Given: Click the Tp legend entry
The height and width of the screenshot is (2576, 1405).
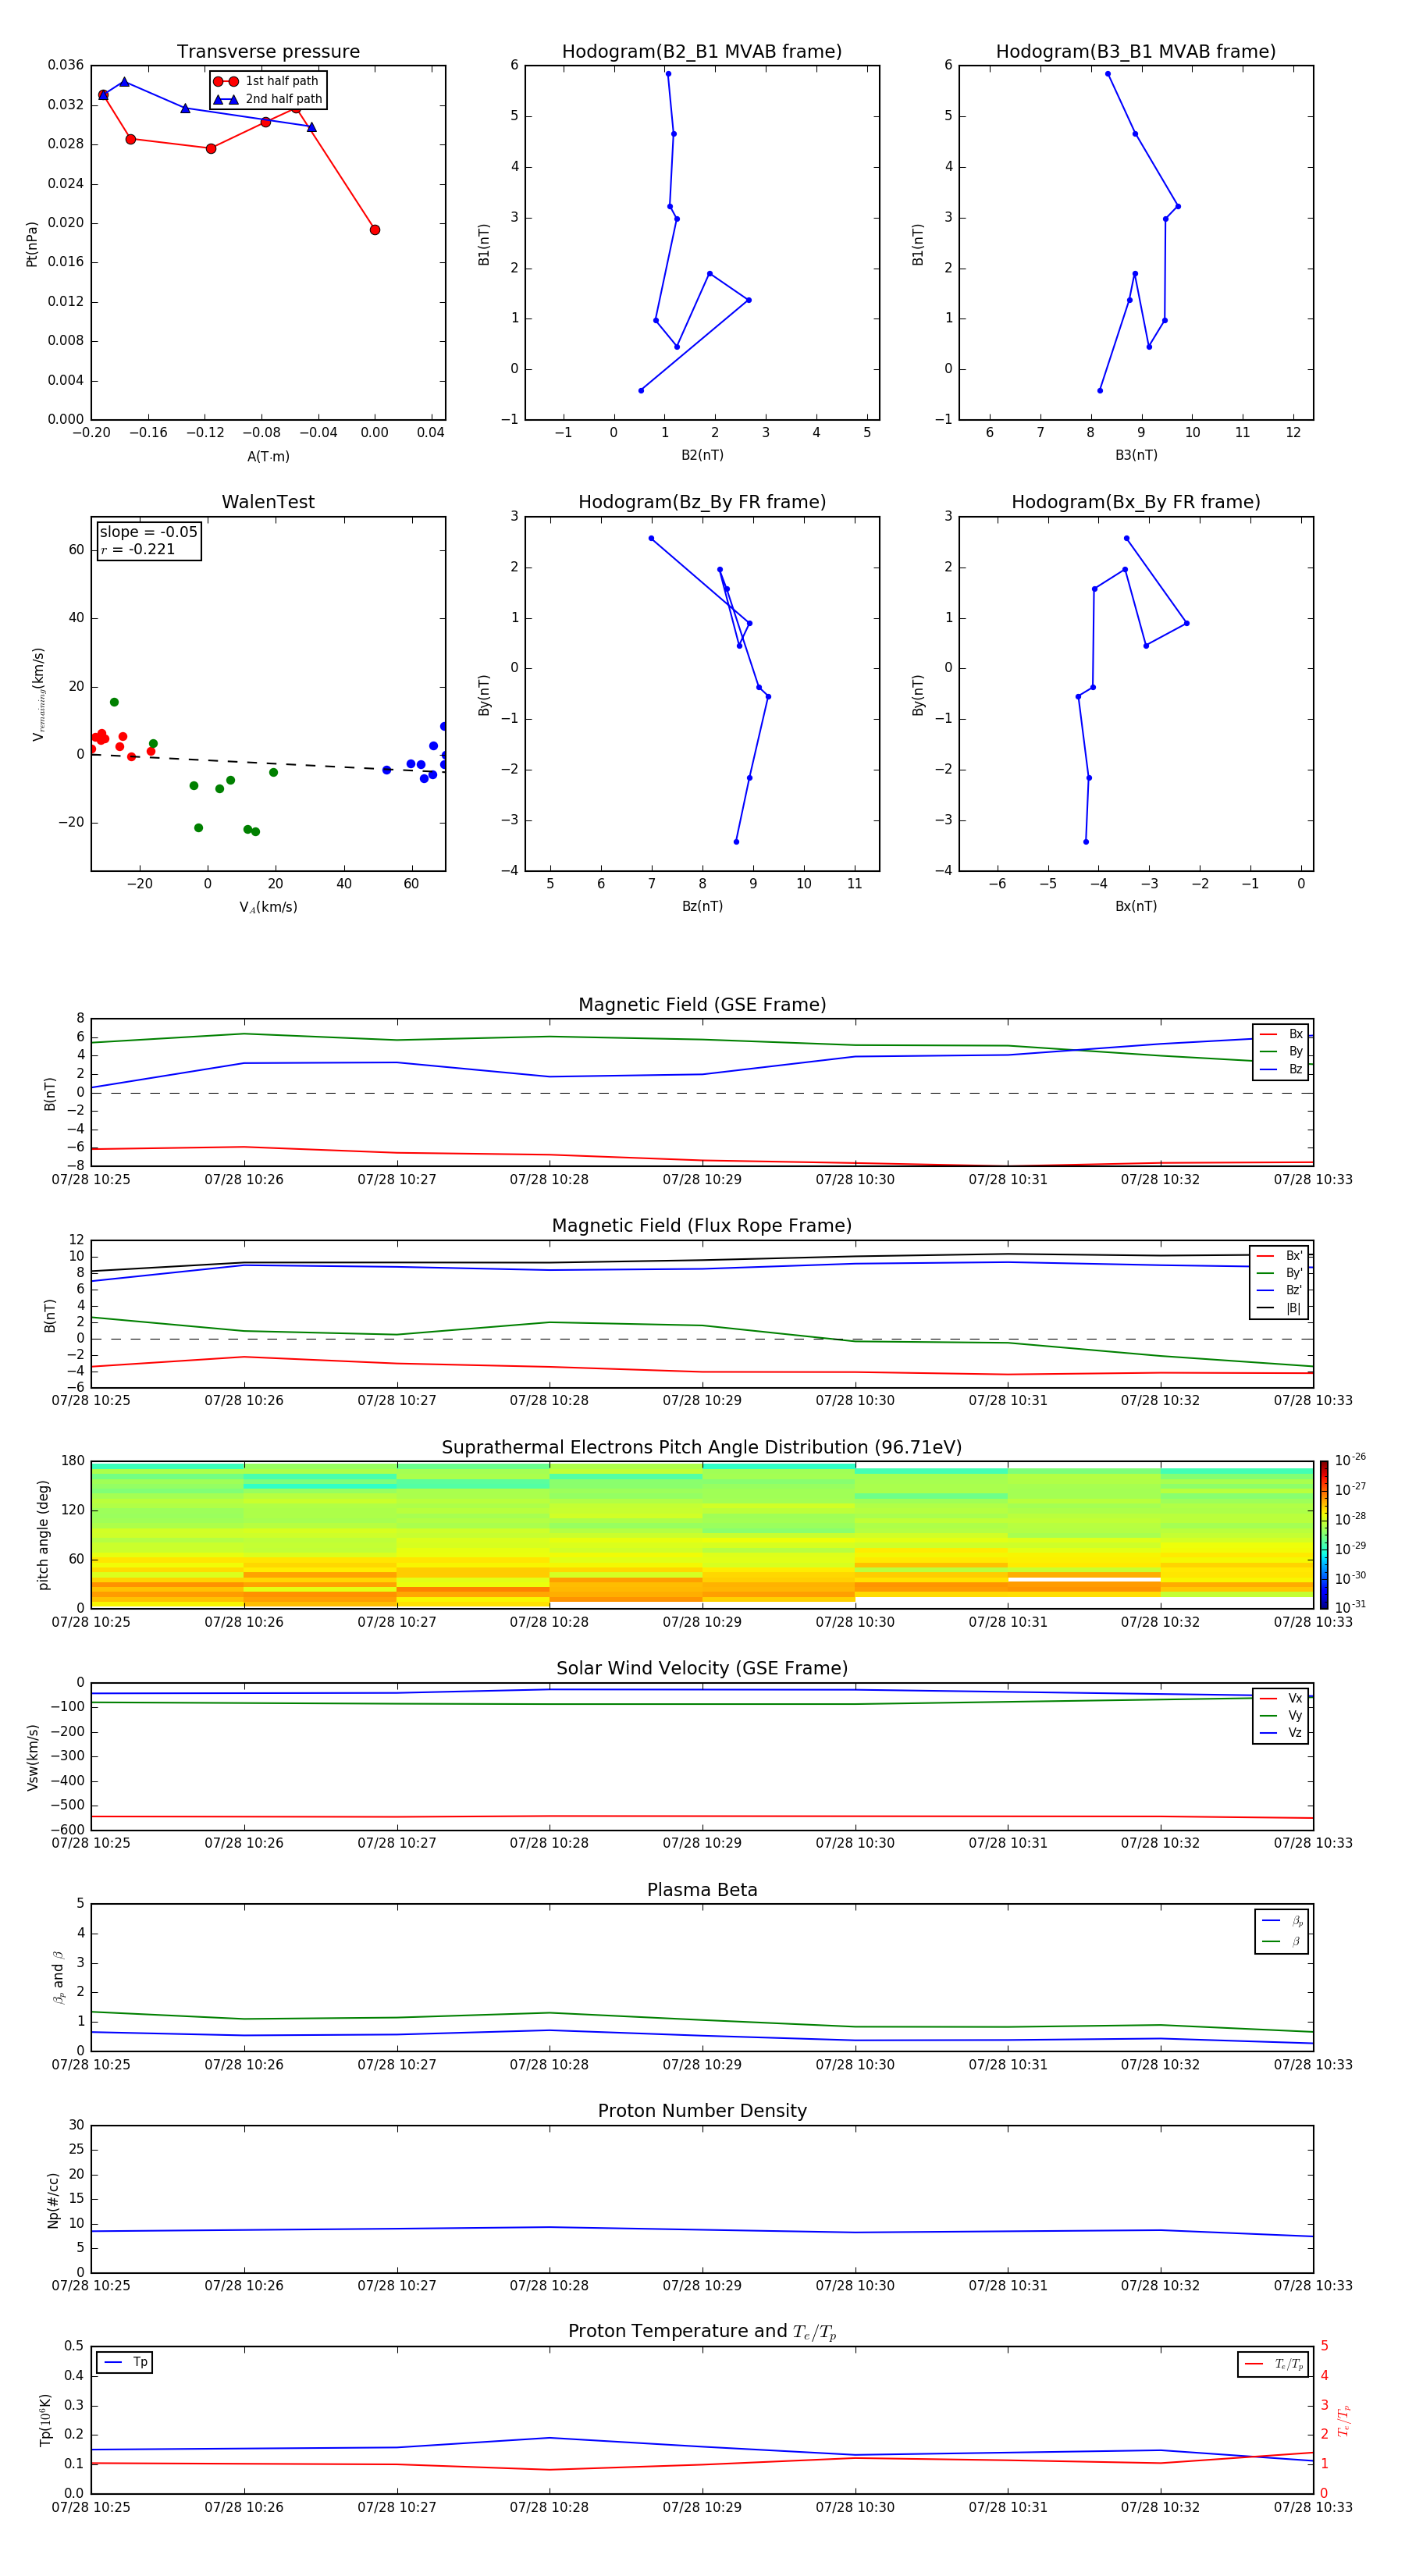Looking at the screenshot, I should (x=125, y=2362).
